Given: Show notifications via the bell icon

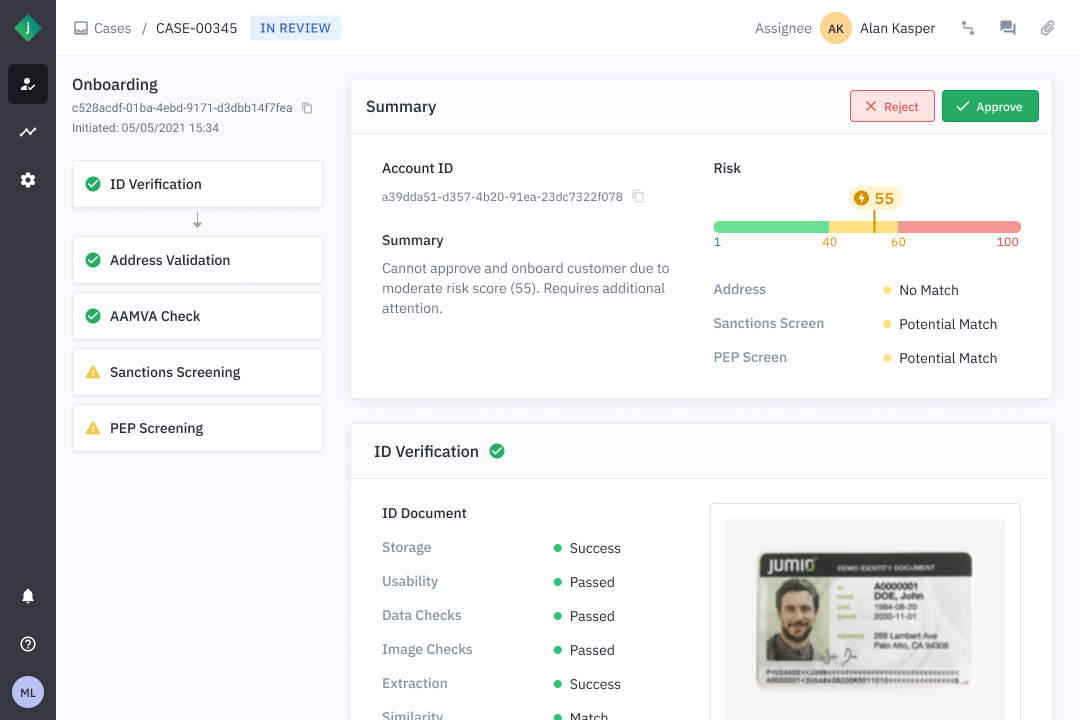Looking at the screenshot, I should click(28, 596).
